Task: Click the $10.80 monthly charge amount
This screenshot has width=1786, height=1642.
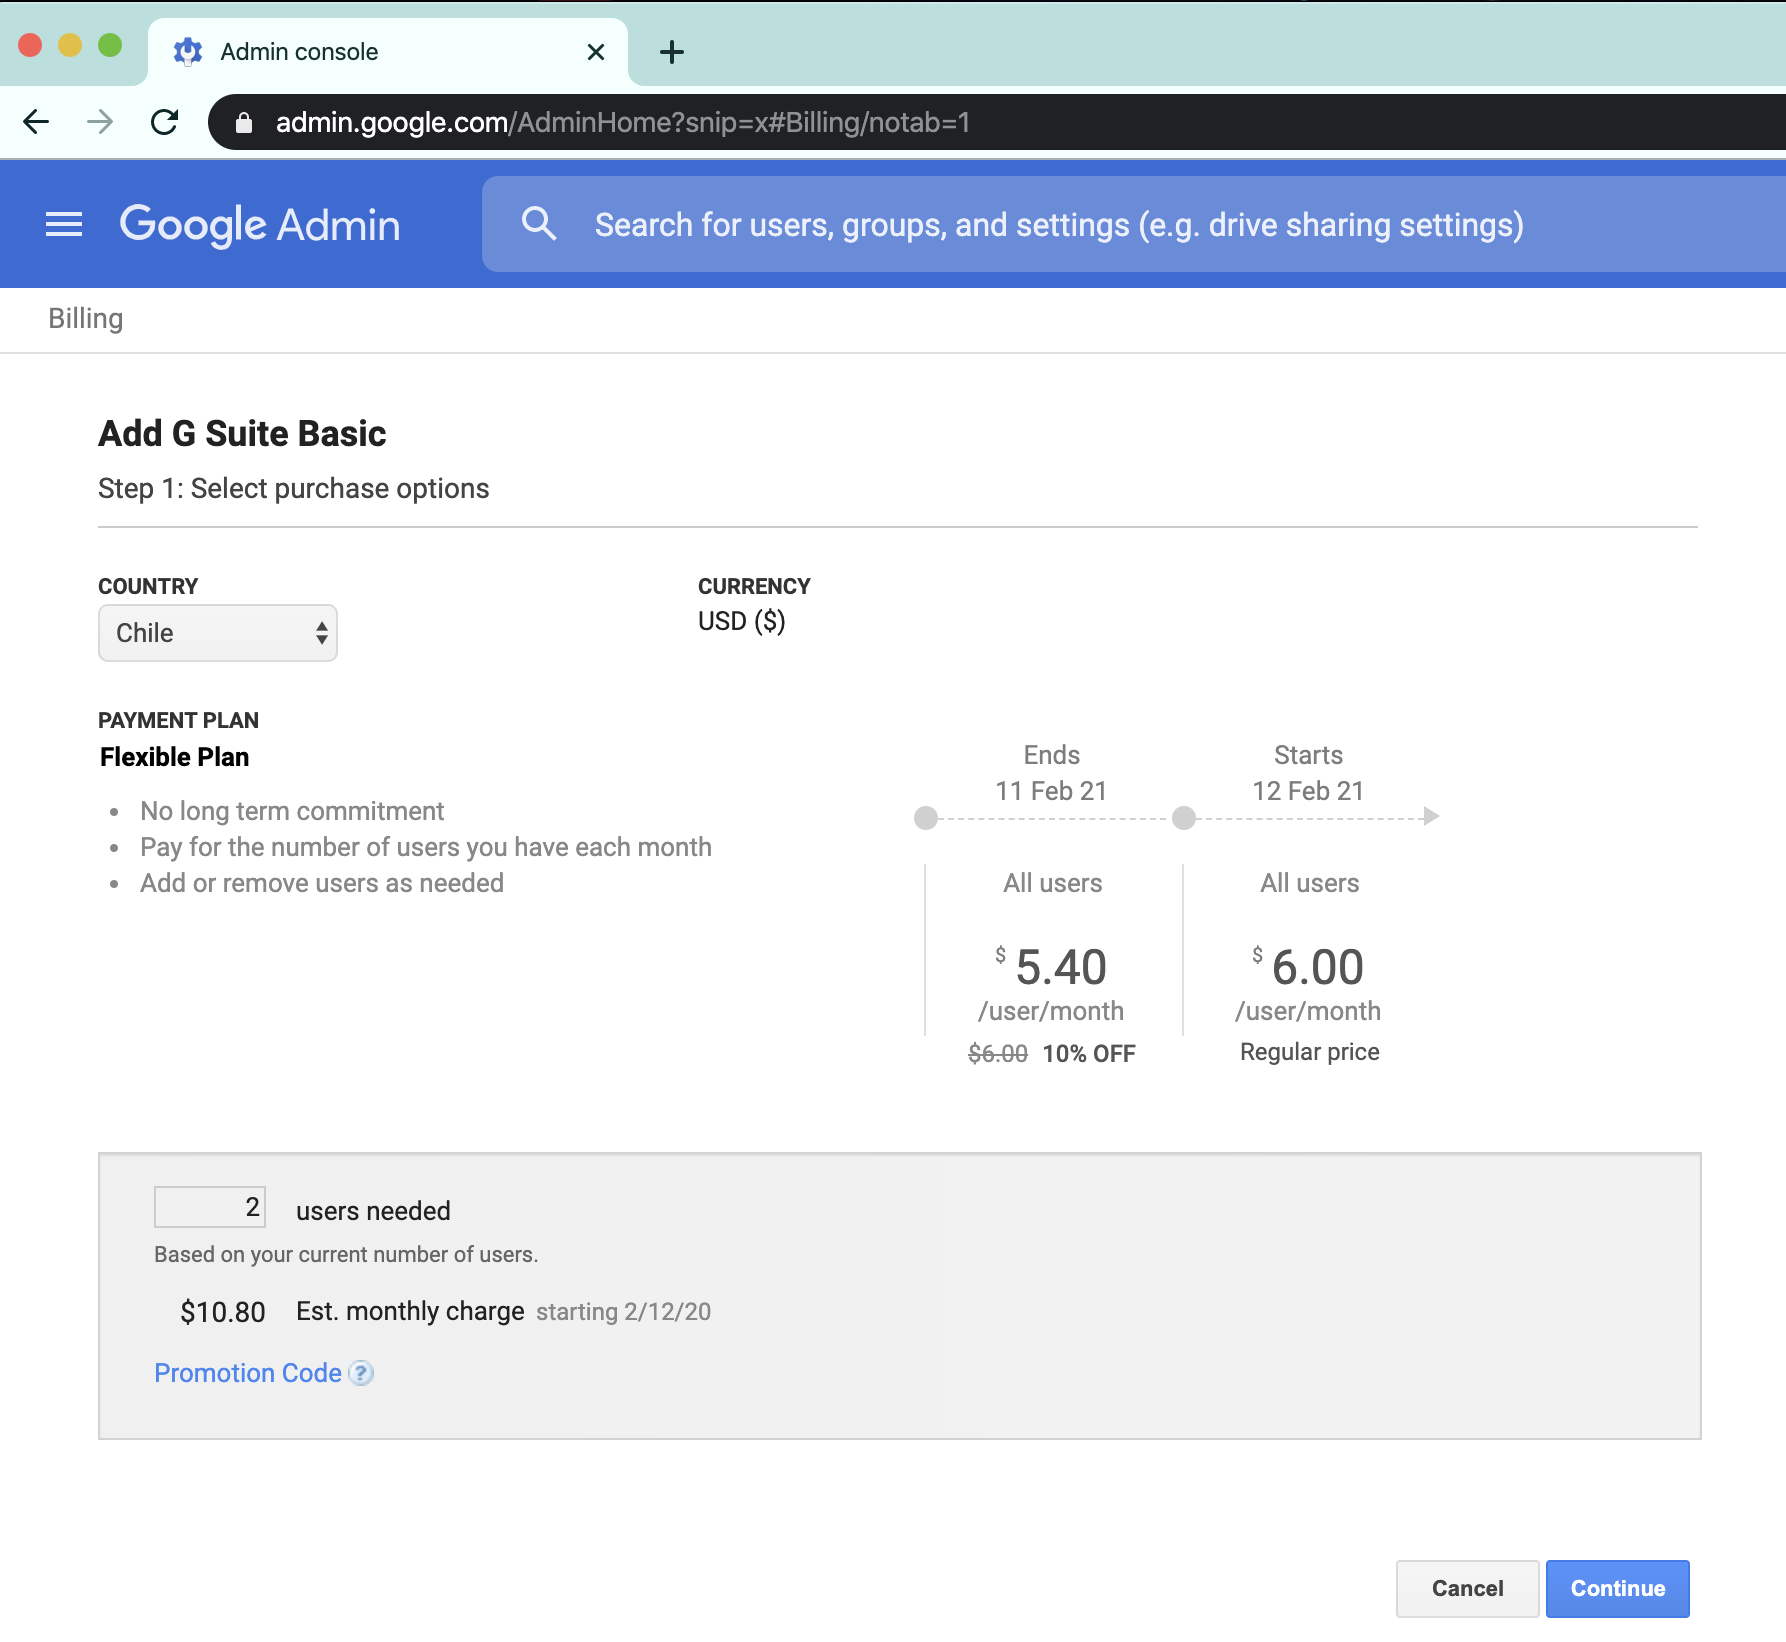Action: click(x=223, y=1312)
